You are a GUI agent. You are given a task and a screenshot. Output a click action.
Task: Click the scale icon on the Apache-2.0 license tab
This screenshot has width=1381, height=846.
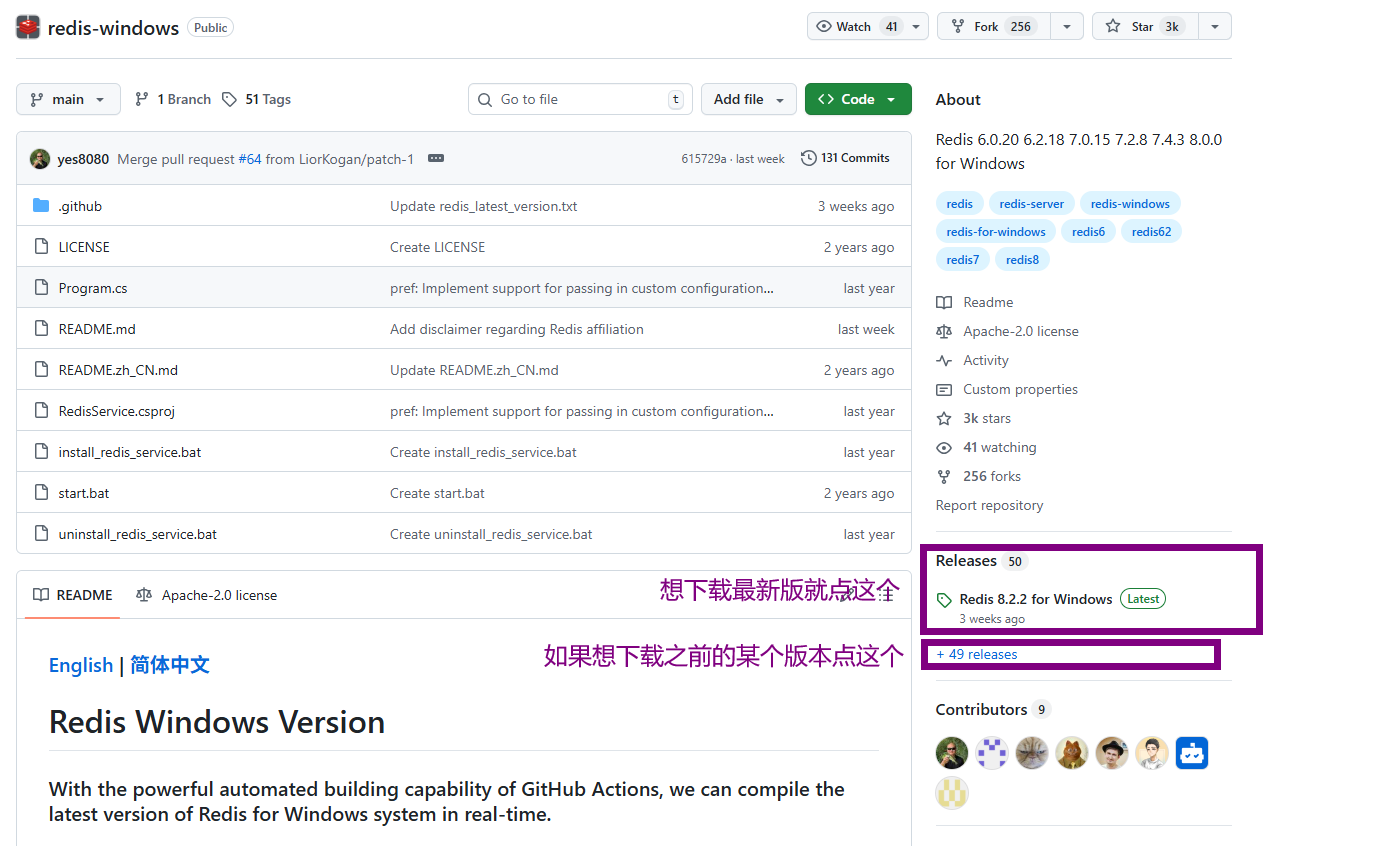pyautogui.click(x=144, y=595)
